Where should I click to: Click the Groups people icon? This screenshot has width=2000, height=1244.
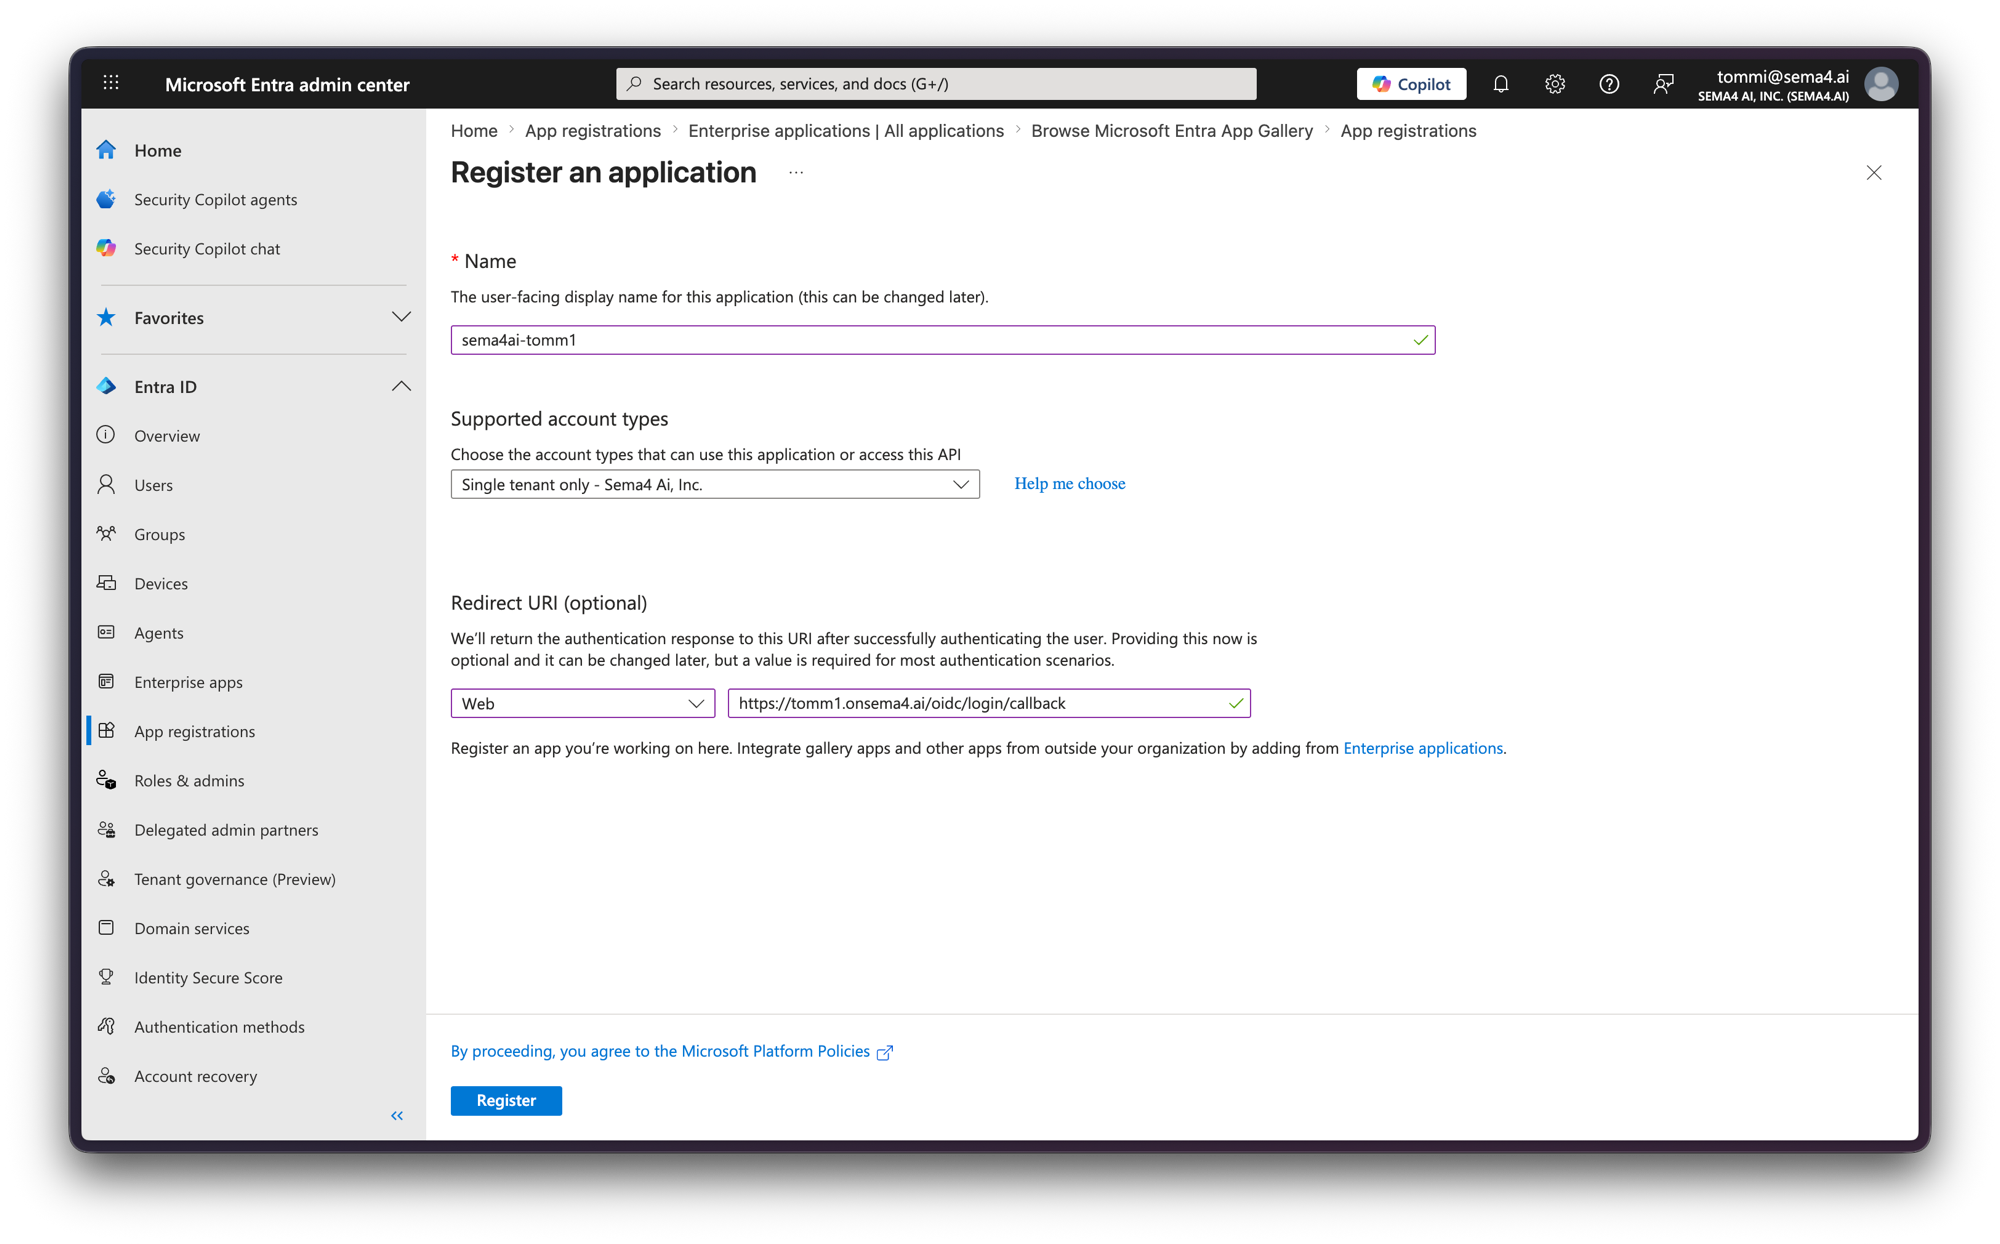106,533
